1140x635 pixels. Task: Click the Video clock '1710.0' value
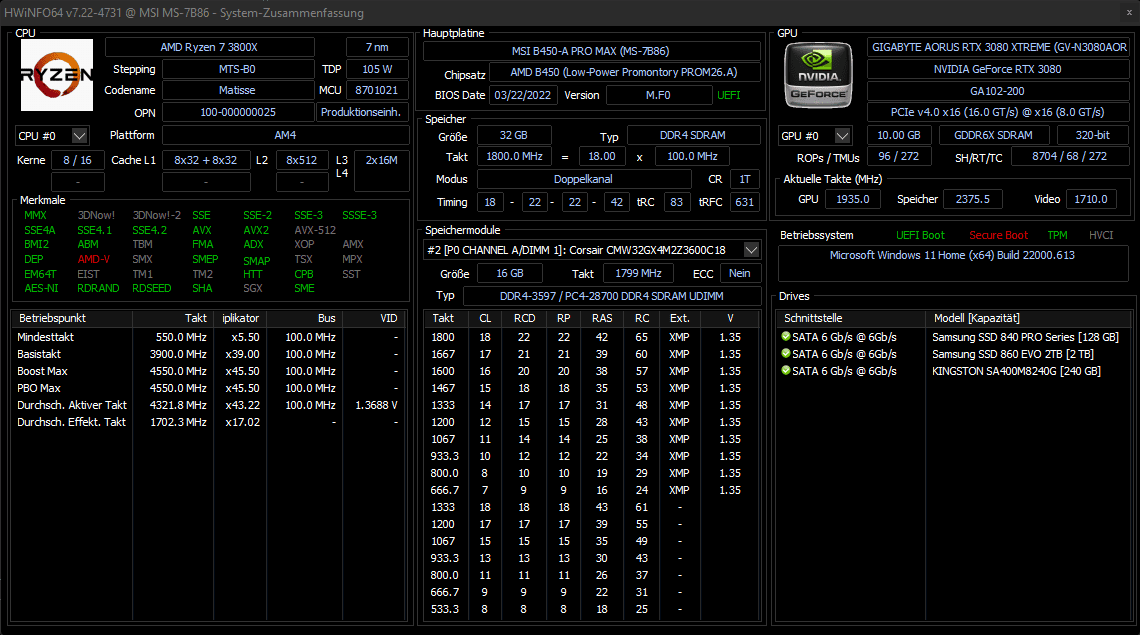coord(1091,199)
